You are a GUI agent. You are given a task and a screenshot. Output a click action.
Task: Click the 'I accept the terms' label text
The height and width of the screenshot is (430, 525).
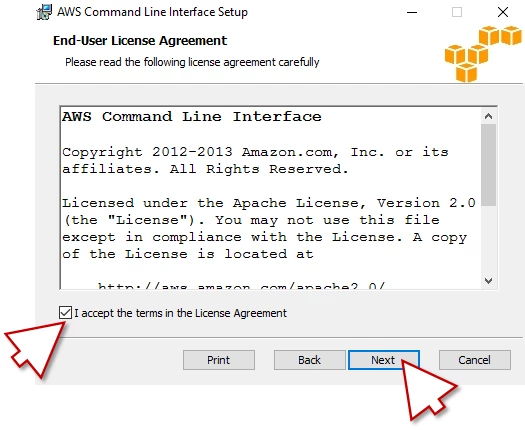[x=180, y=313]
